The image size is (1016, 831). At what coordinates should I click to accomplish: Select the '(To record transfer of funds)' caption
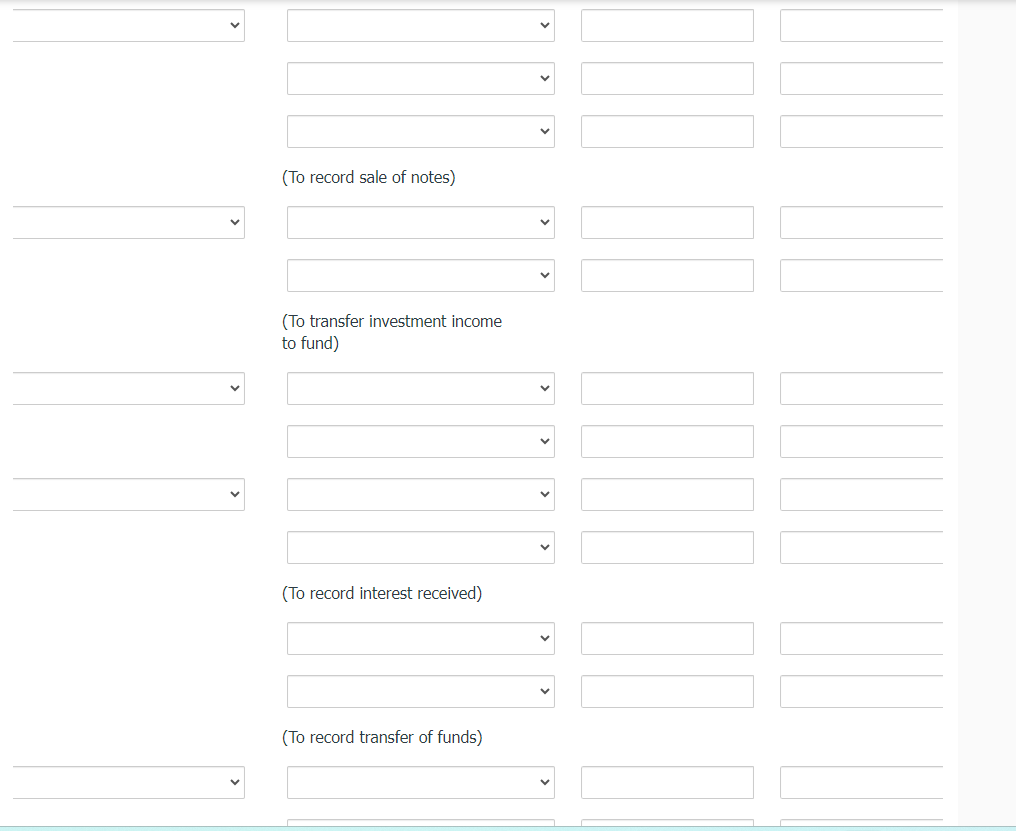tap(382, 738)
